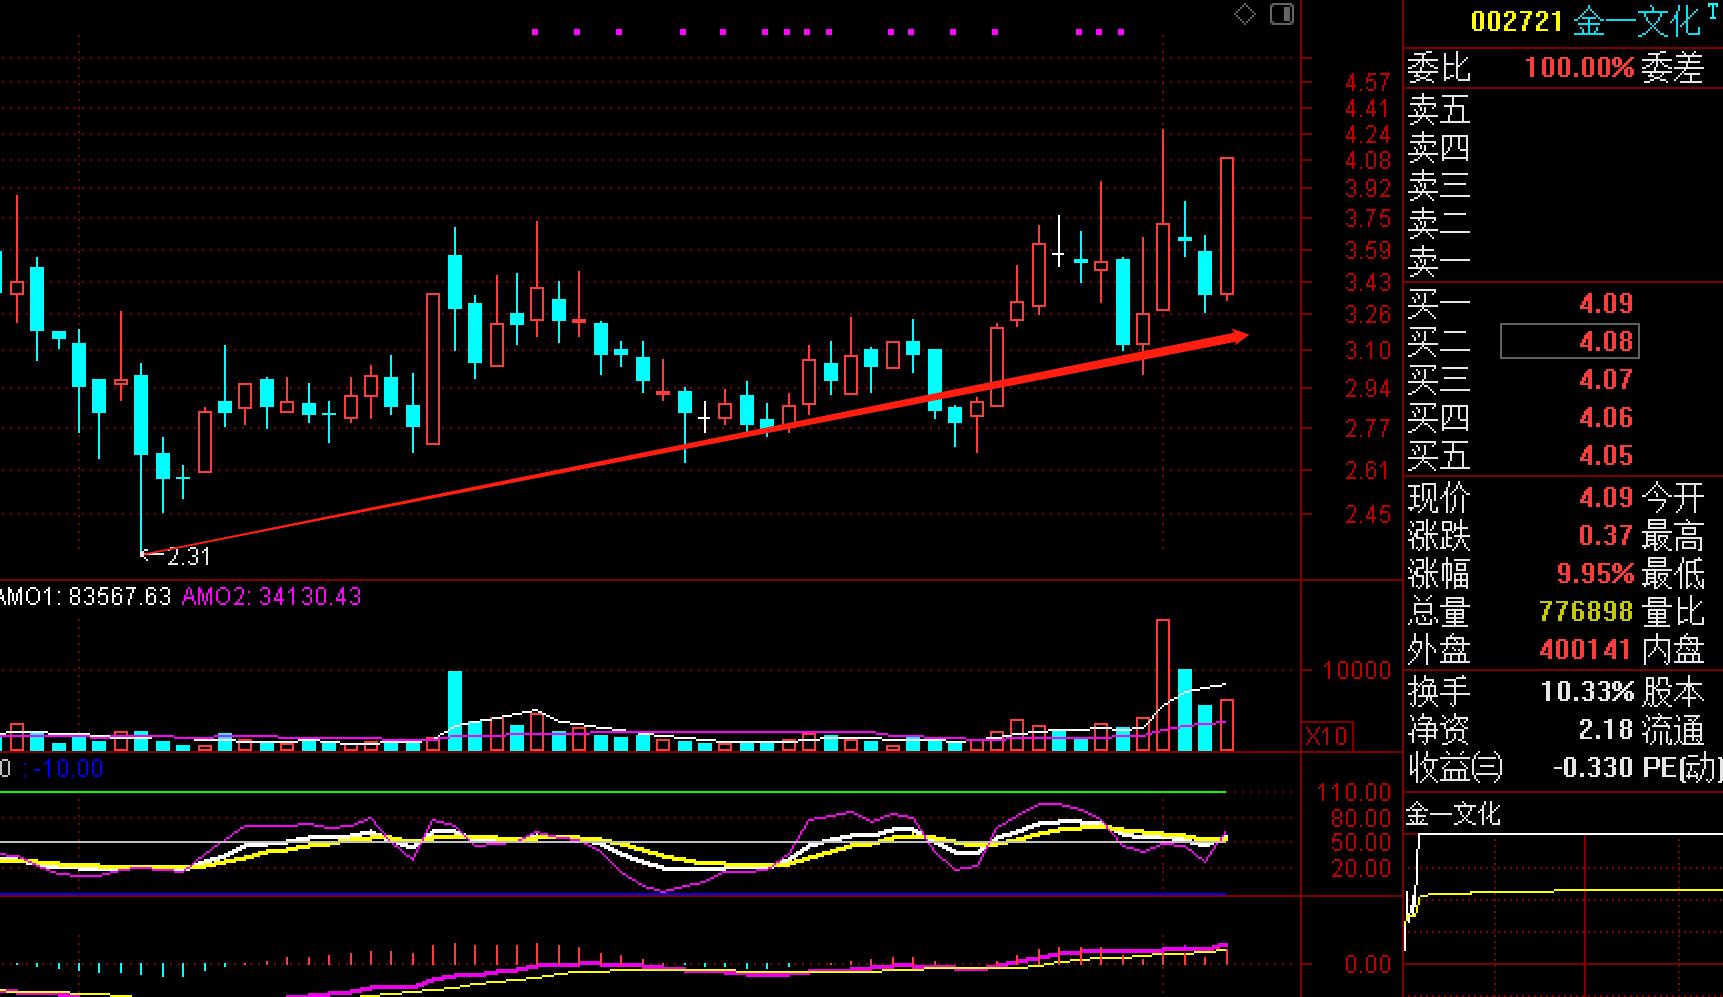Open the 金一文化 stock name header
This screenshot has height=997, width=1723.
[x=1636, y=21]
